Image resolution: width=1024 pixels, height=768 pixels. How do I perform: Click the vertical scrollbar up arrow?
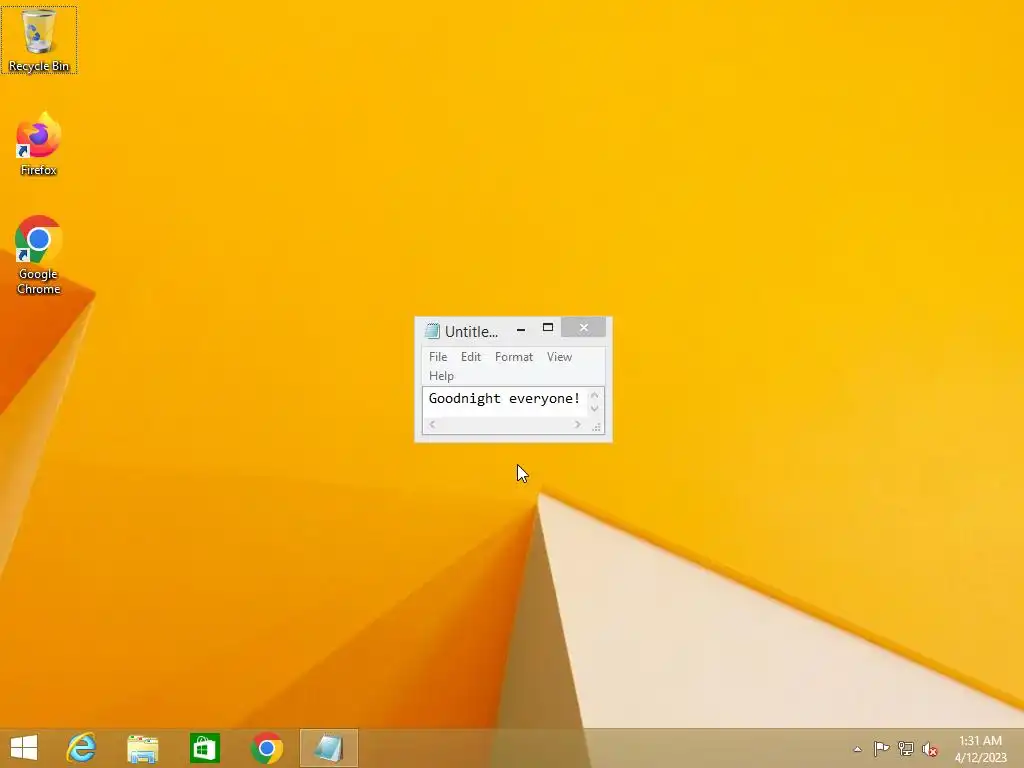(x=594, y=395)
